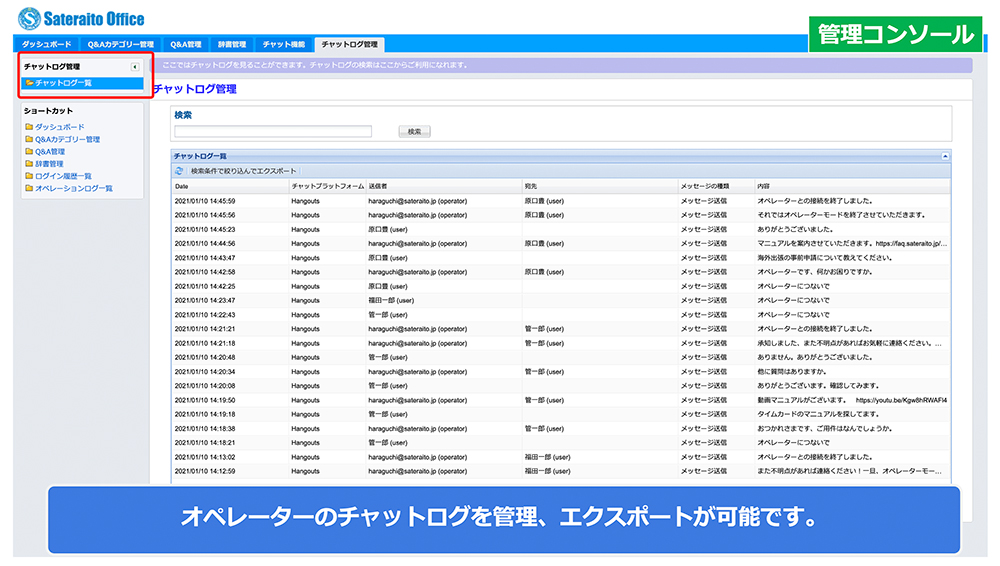Click folder icon beside ログイン履歴一覧 shortcut
This screenshot has height=566, width=1000.
tap(29, 176)
